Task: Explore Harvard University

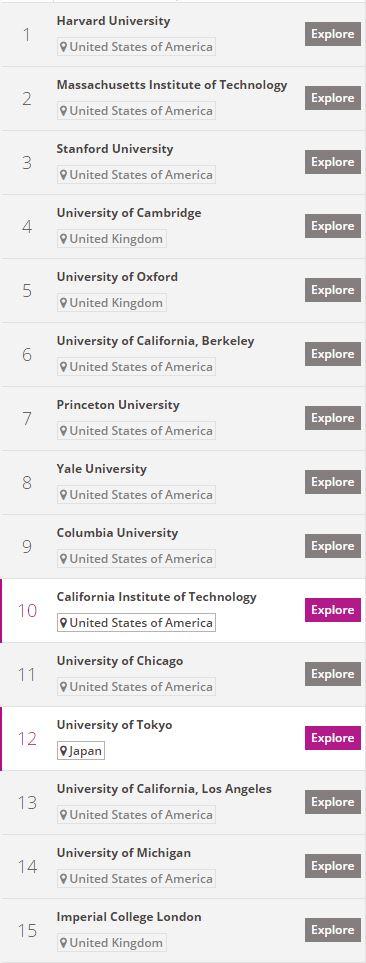Action: tap(333, 34)
